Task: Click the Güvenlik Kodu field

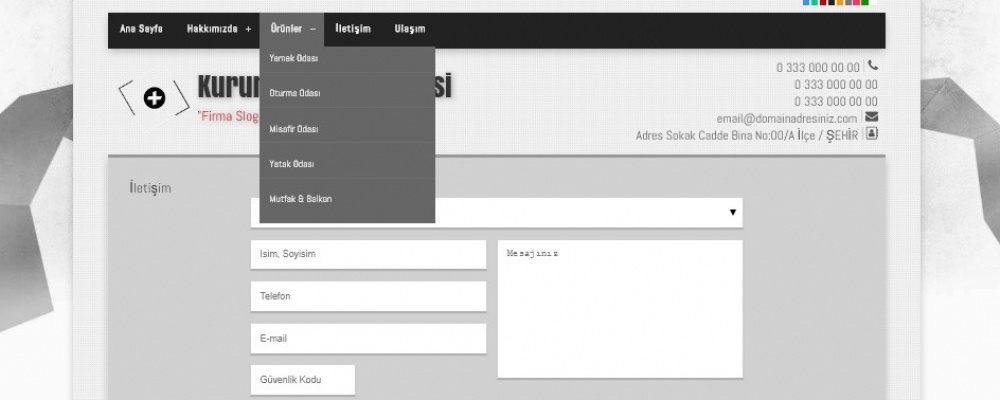Action: pos(302,380)
